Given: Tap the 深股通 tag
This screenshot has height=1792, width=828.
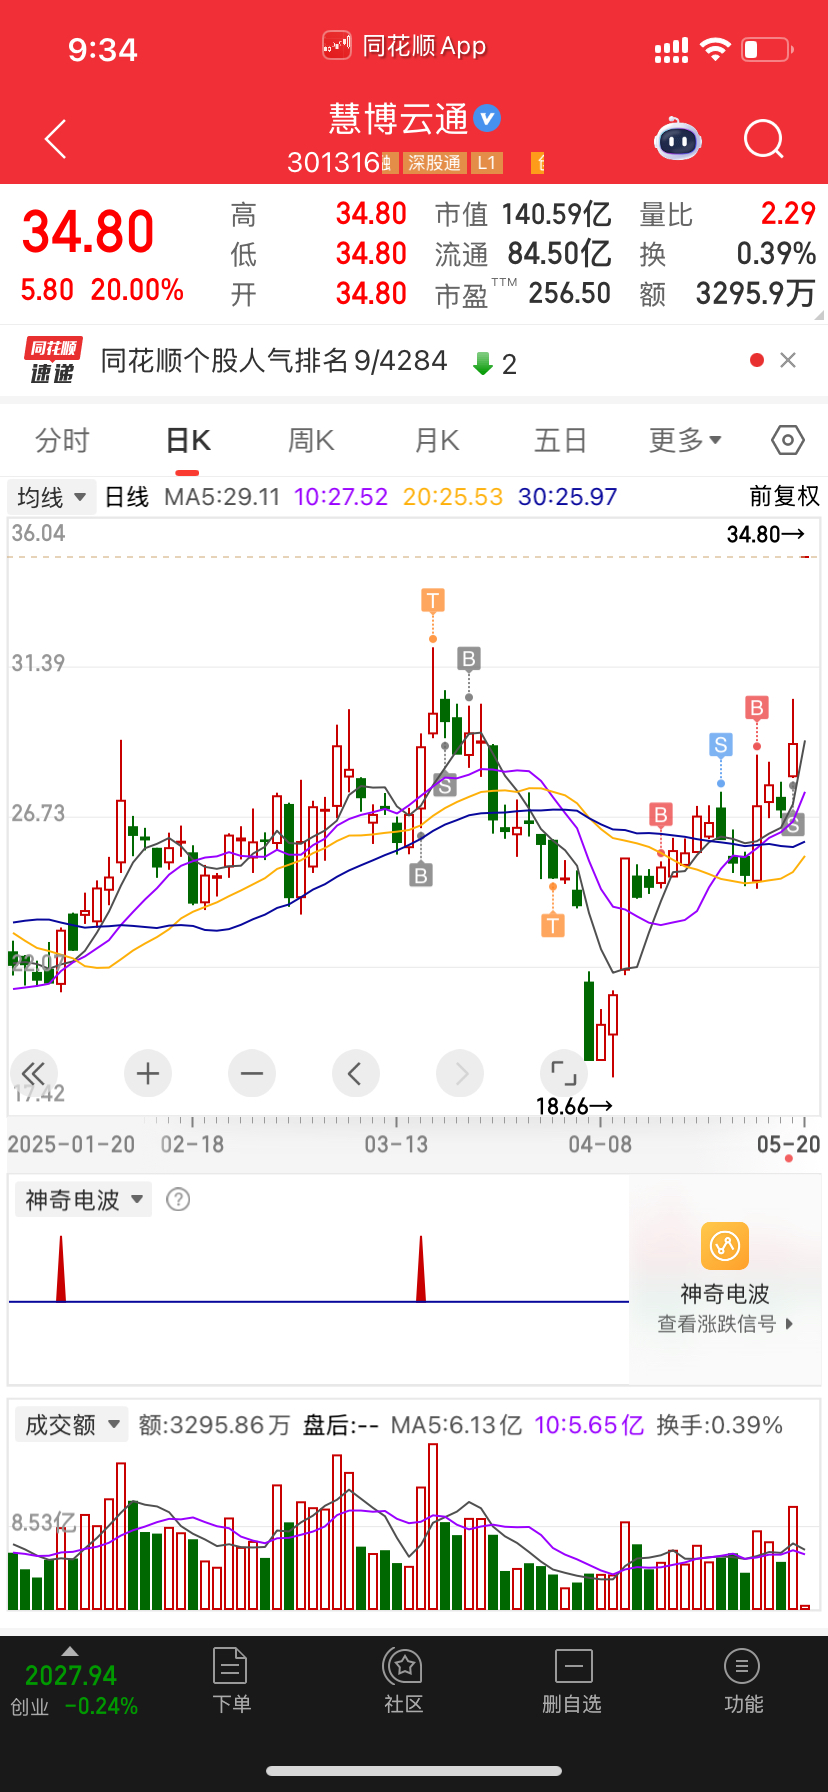Looking at the screenshot, I should point(434,163).
